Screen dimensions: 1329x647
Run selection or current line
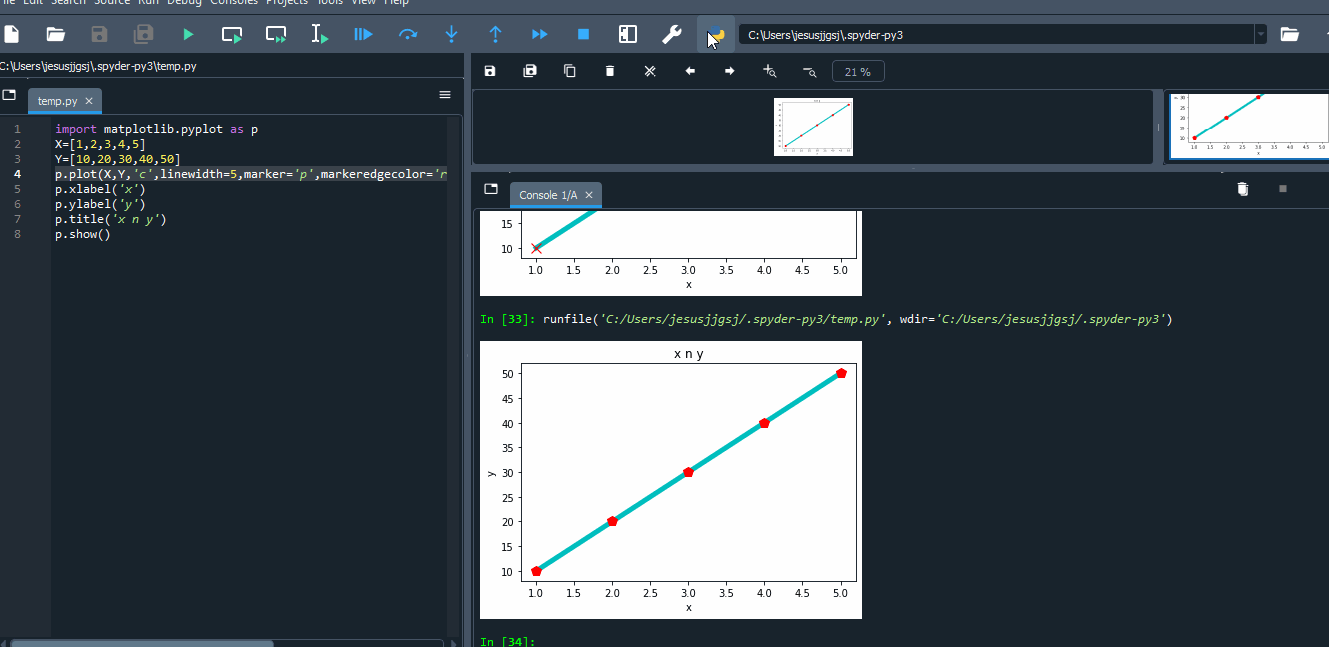320,34
